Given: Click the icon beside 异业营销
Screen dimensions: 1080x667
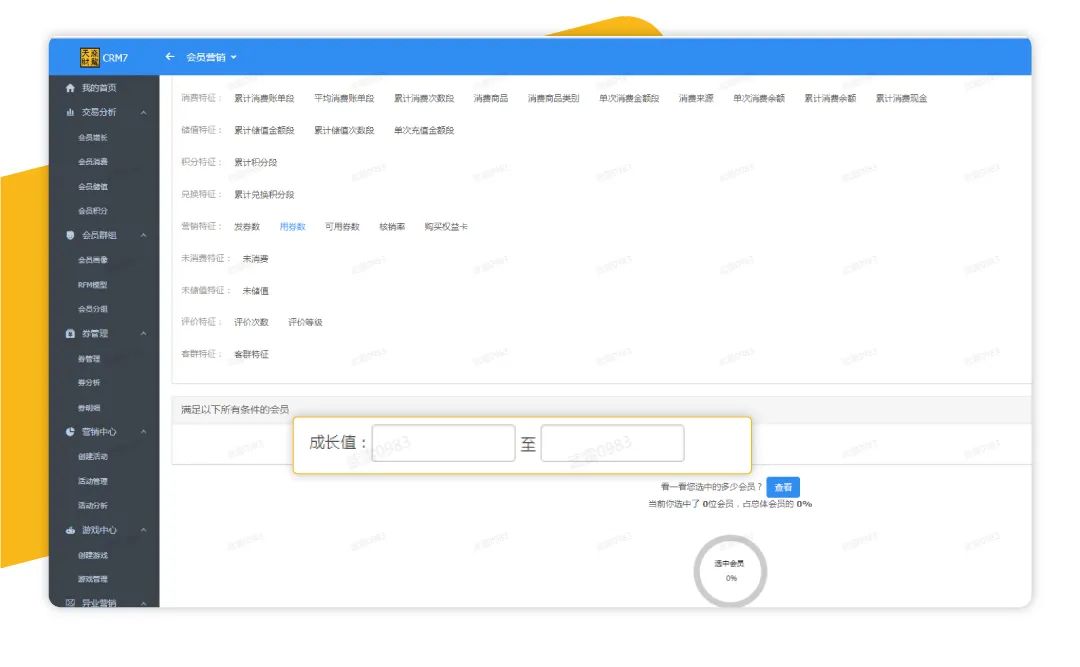Looking at the screenshot, I should coord(70,603).
